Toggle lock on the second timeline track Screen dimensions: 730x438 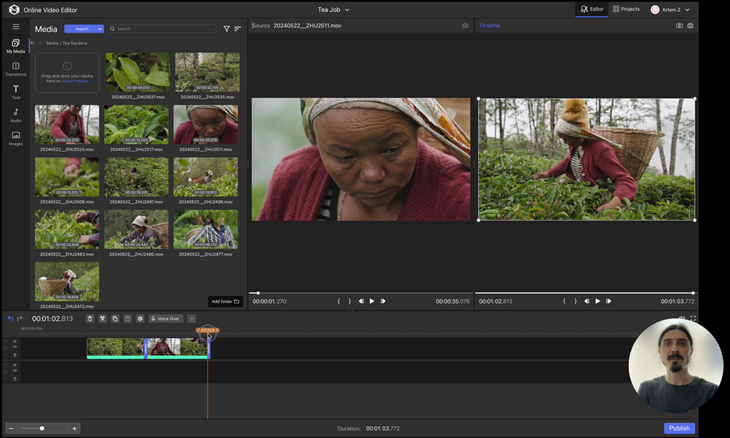click(15, 379)
